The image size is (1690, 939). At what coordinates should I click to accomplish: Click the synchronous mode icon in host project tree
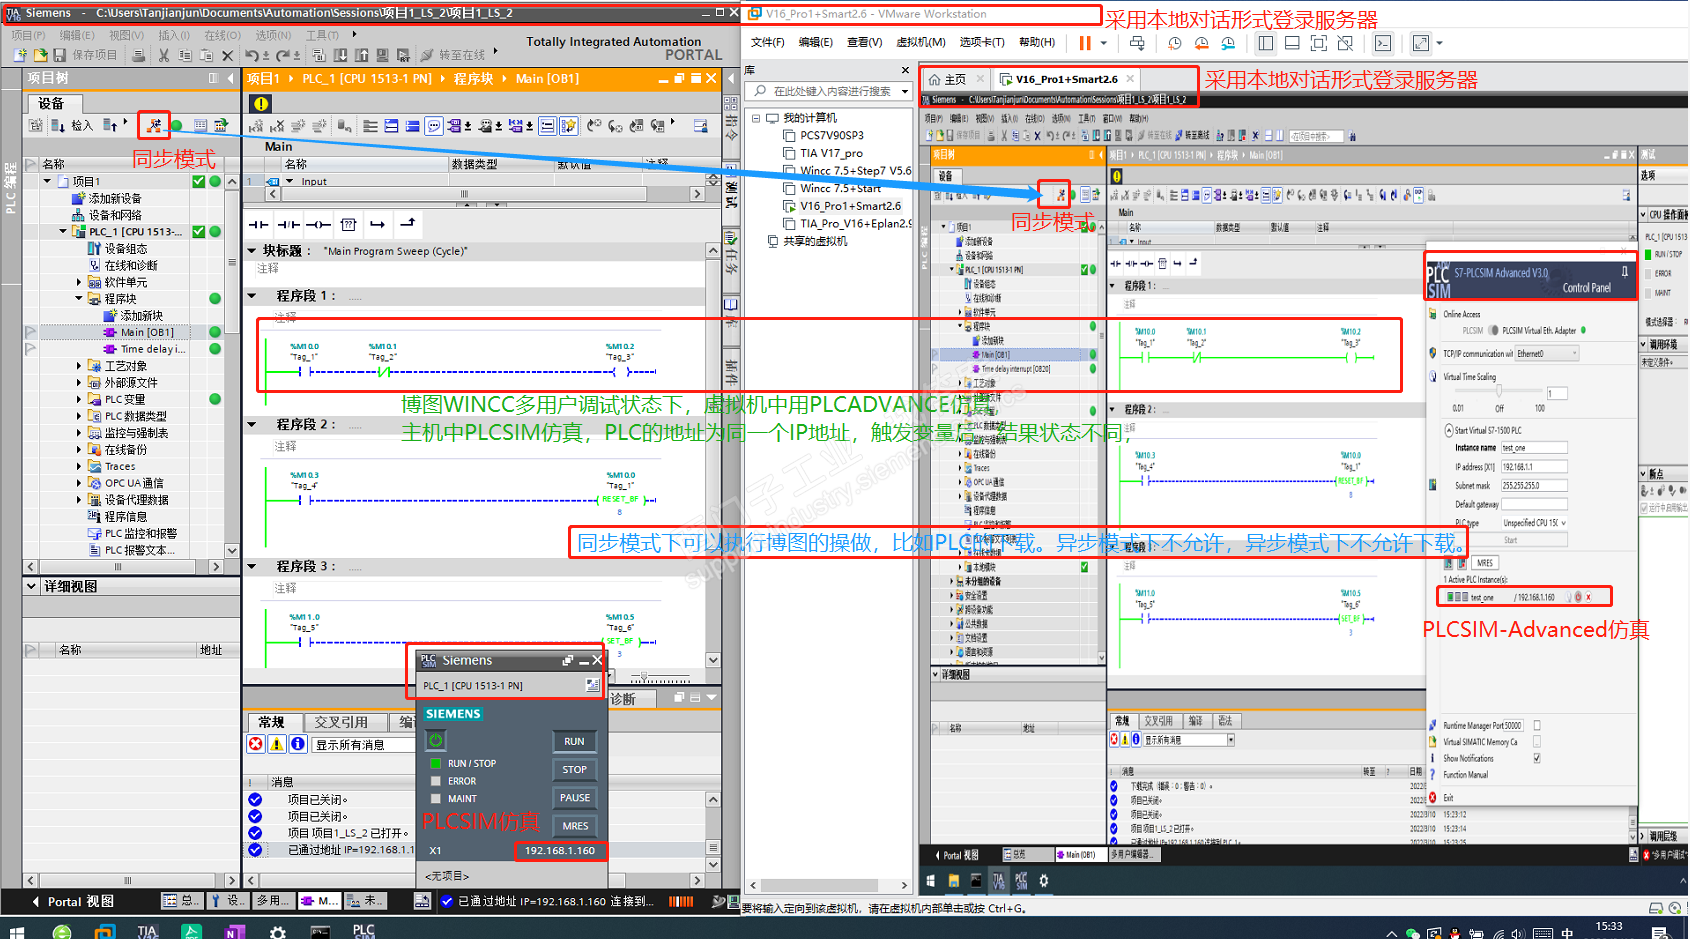(154, 125)
